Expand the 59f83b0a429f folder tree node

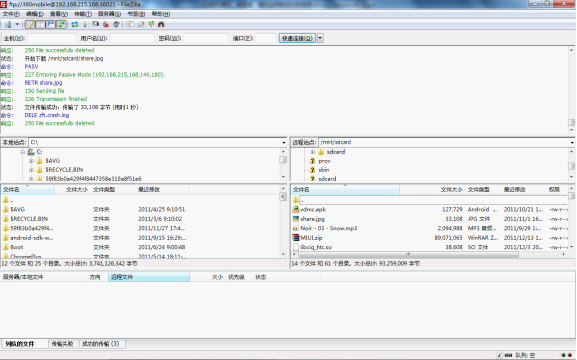point(31,179)
